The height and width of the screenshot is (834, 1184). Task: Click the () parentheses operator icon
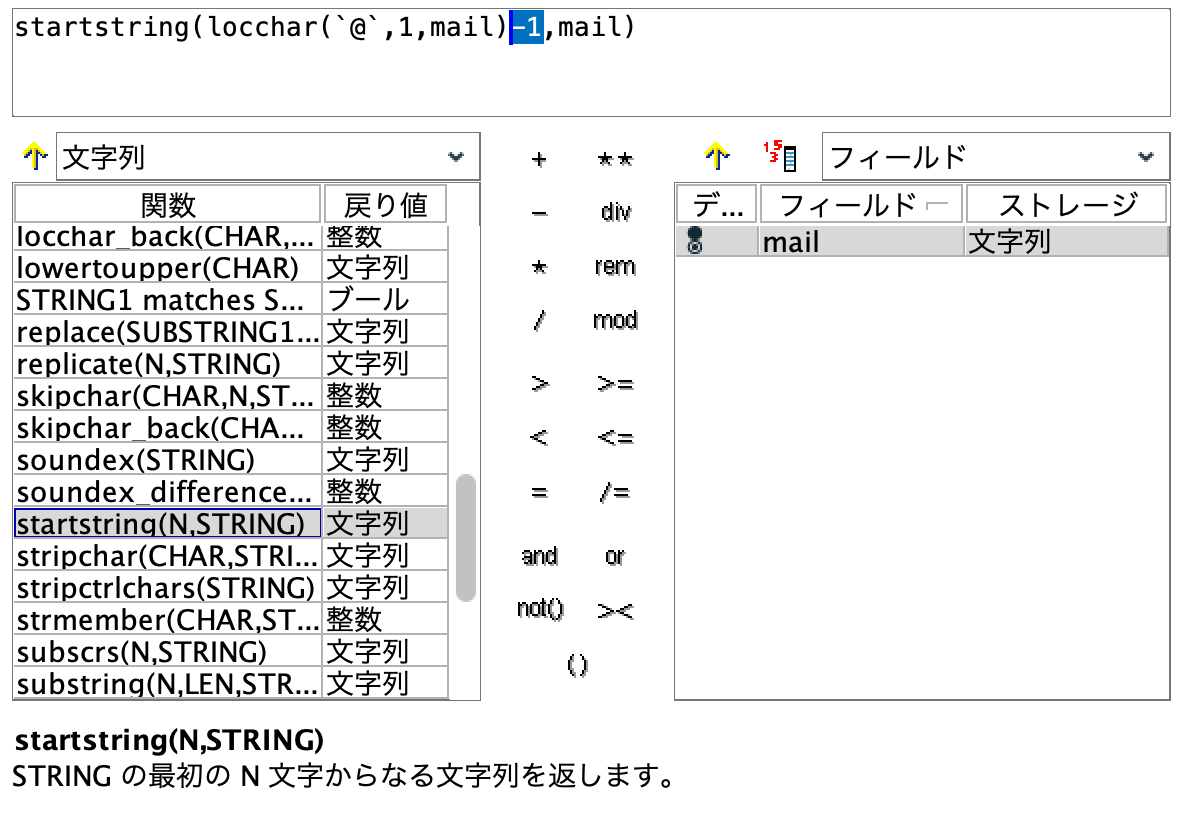click(x=578, y=663)
